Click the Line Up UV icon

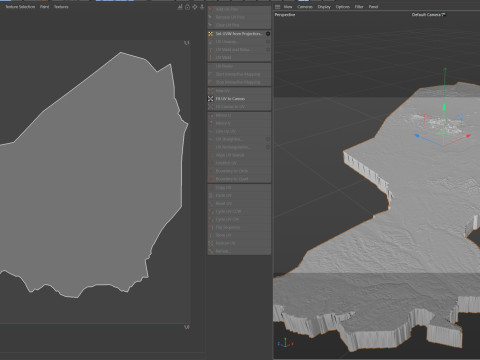(x=210, y=131)
